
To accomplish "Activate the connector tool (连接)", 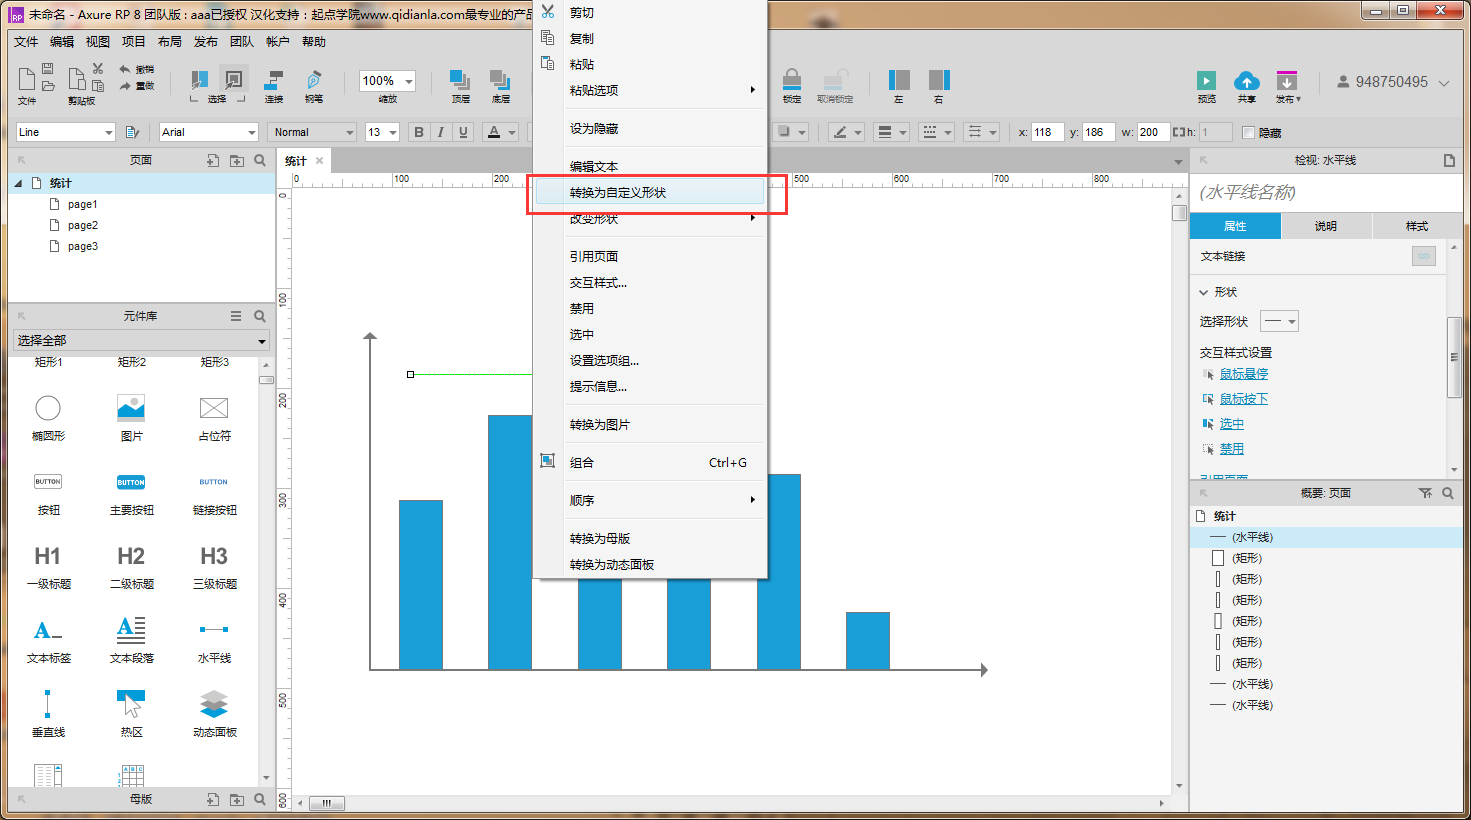I will (274, 80).
